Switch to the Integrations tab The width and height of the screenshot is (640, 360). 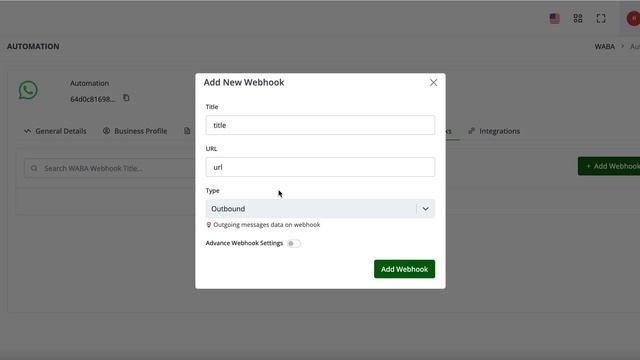coord(494,131)
